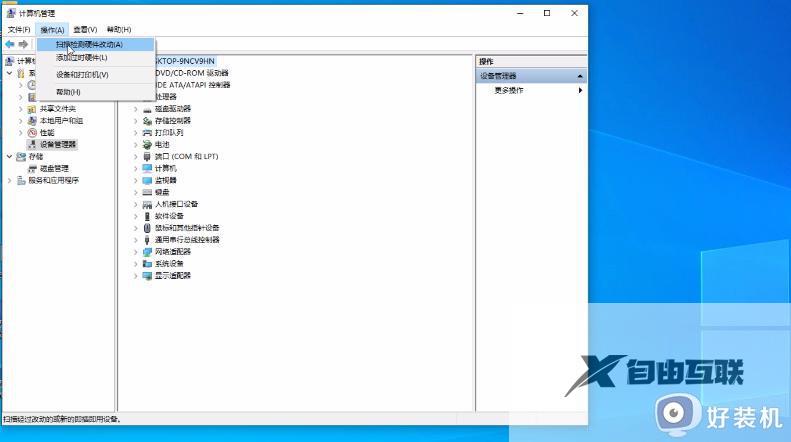
Task: Open the 更多操作 submenu arrow
Action: coord(580,90)
